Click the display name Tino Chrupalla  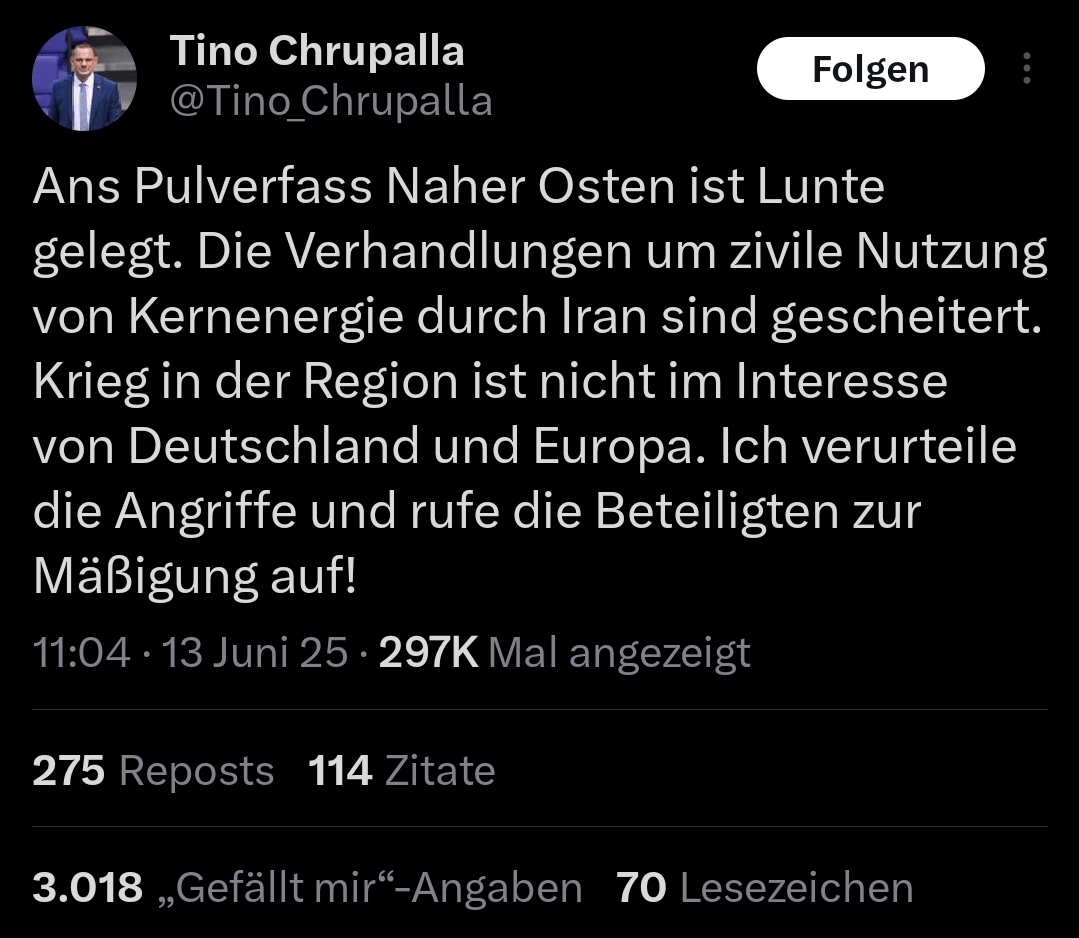316,51
